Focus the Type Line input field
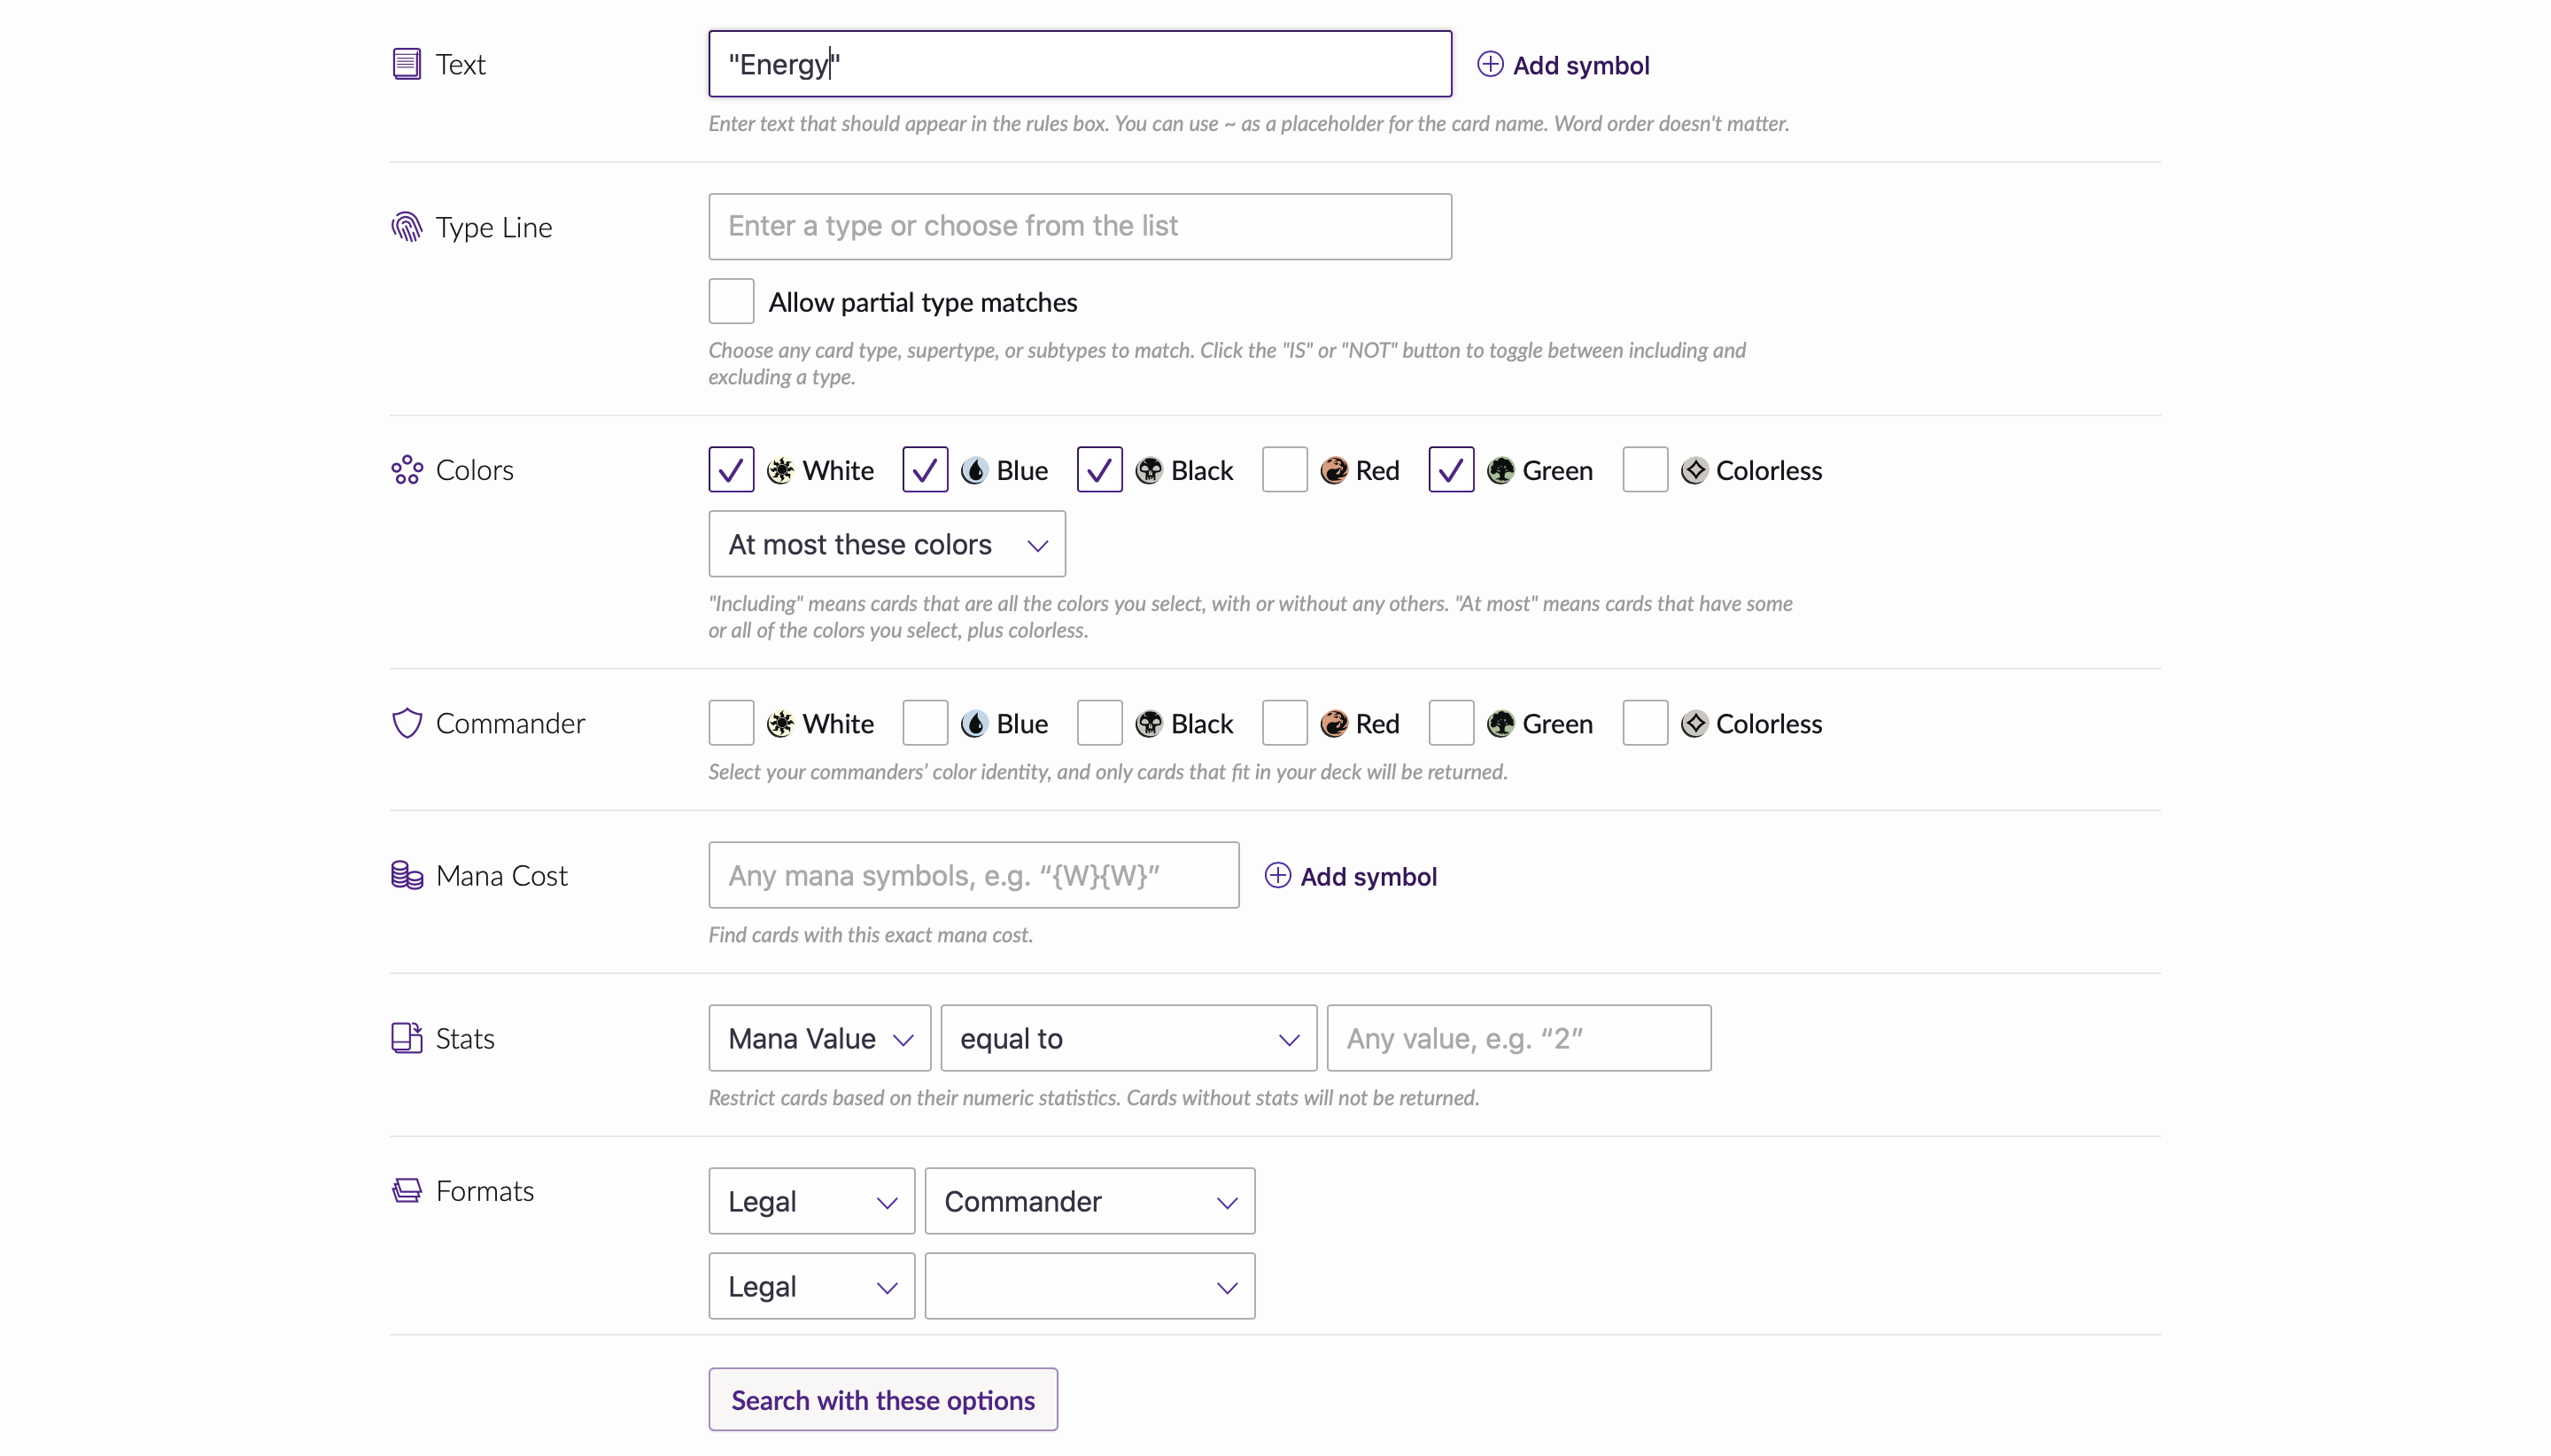 tap(1080, 227)
